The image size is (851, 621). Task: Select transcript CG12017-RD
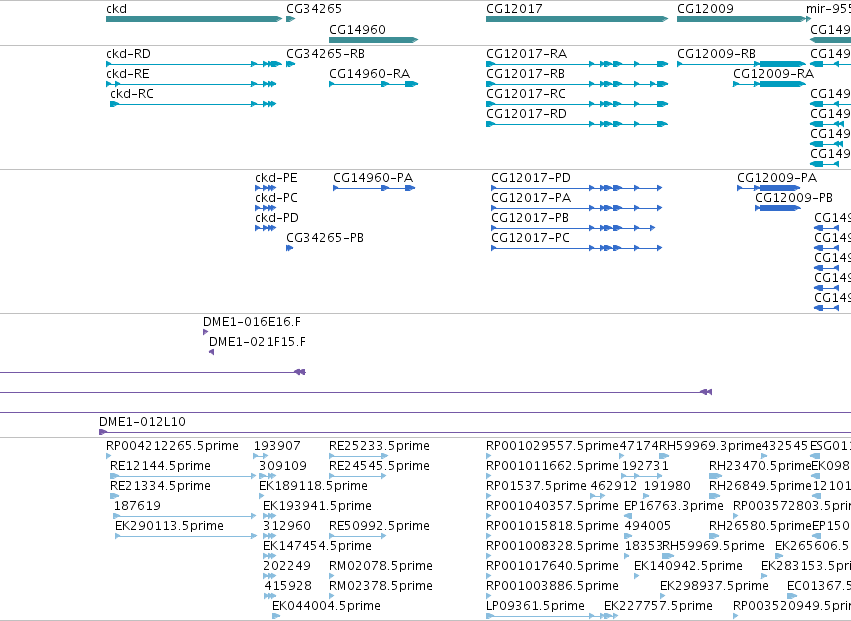coord(577,124)
